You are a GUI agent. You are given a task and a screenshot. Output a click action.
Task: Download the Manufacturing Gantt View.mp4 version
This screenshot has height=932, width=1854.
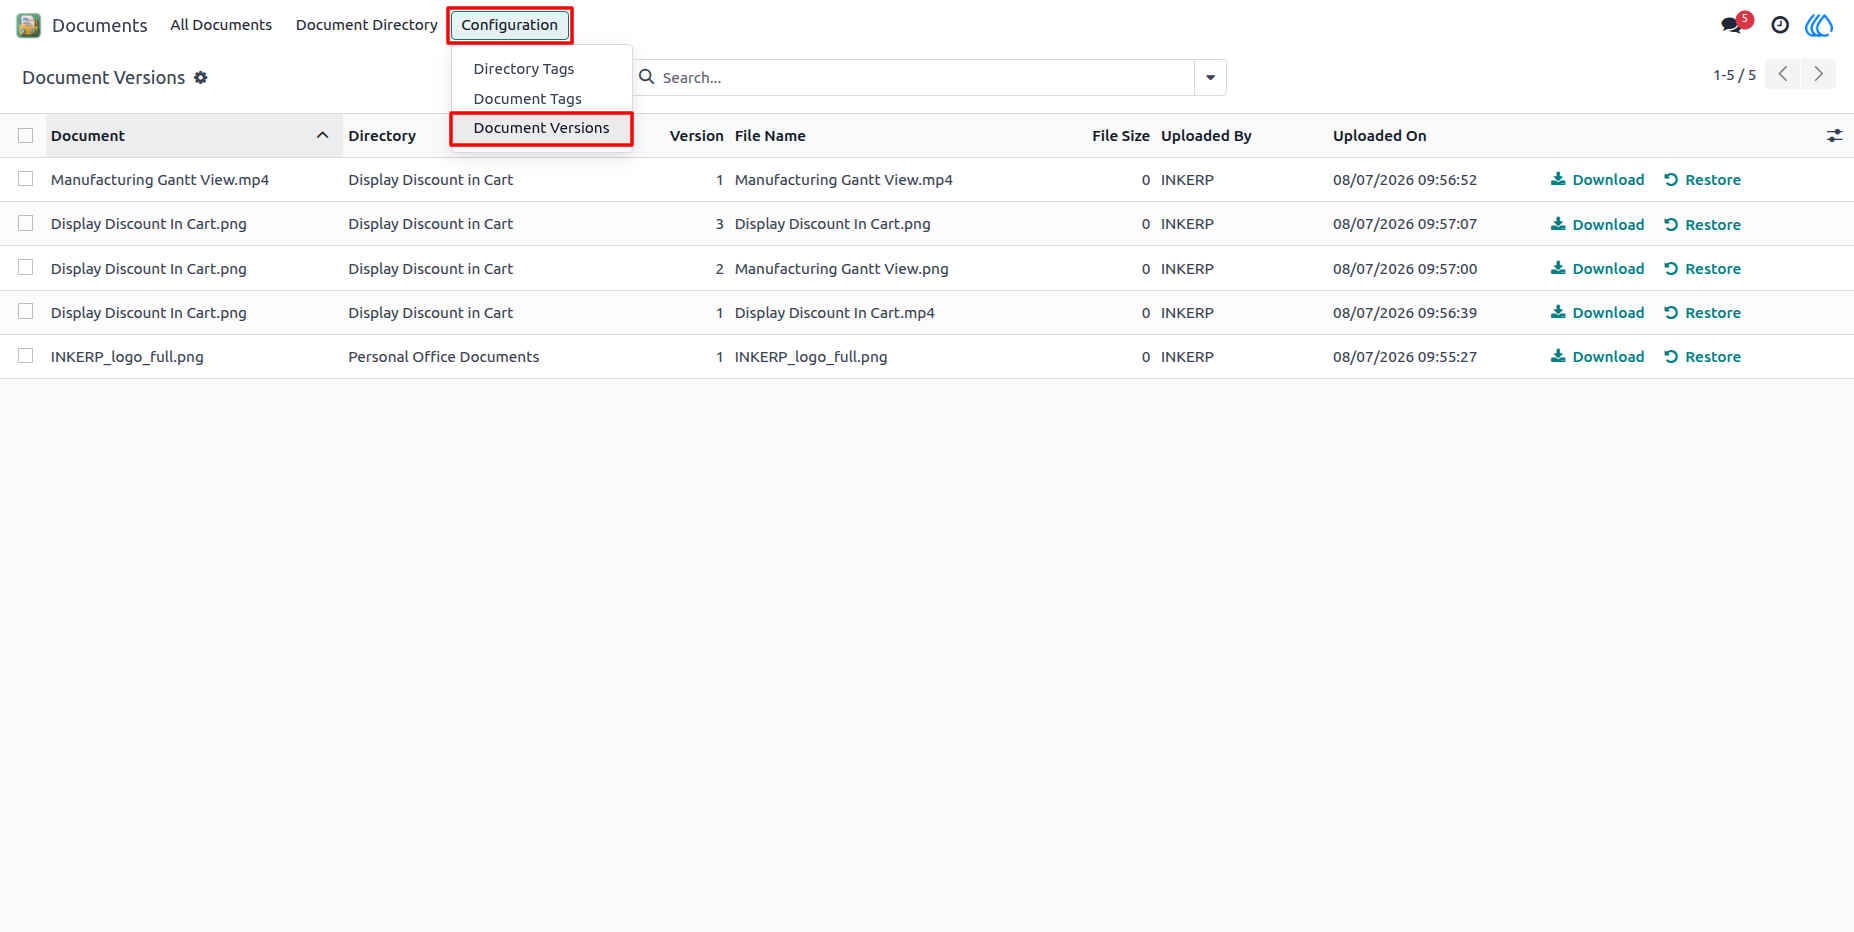[x=1597, y=180]
